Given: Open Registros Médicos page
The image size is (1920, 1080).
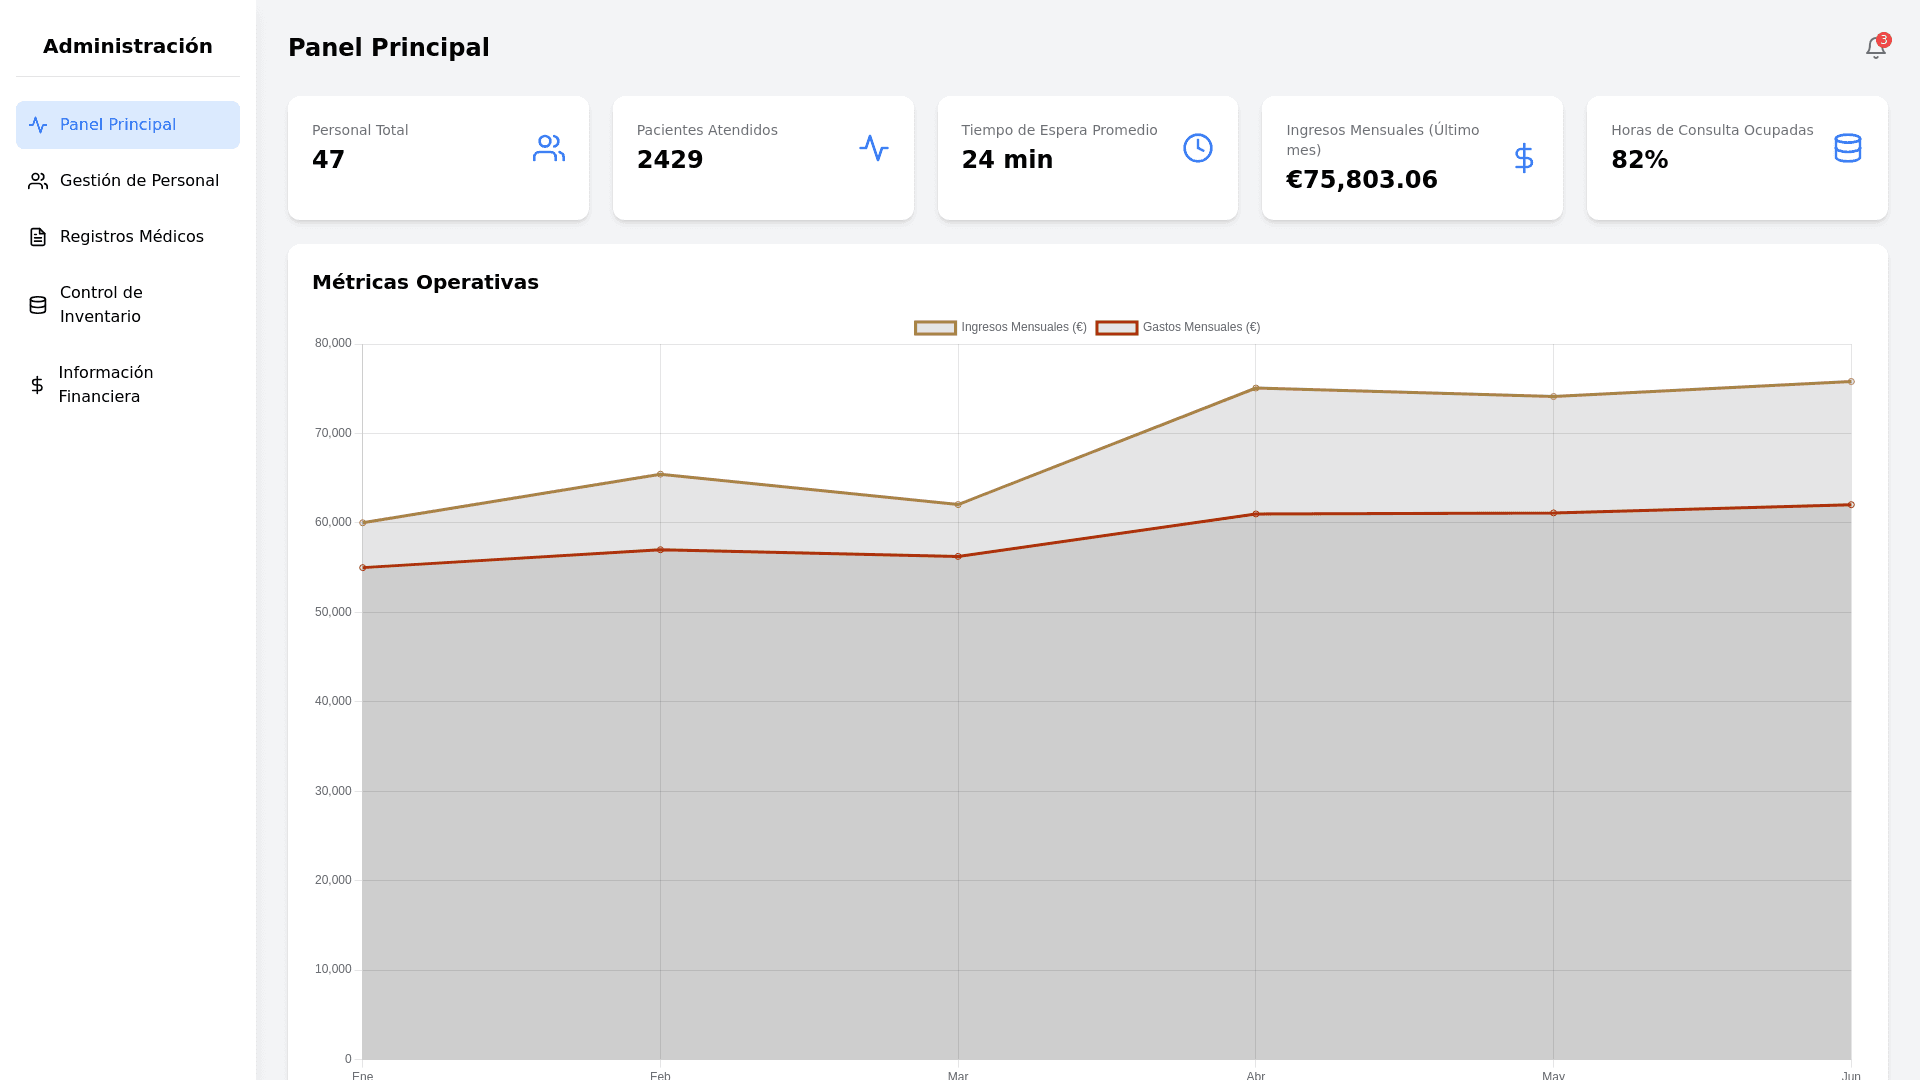Looking at the screenshot, I should [x=132, y=237].
